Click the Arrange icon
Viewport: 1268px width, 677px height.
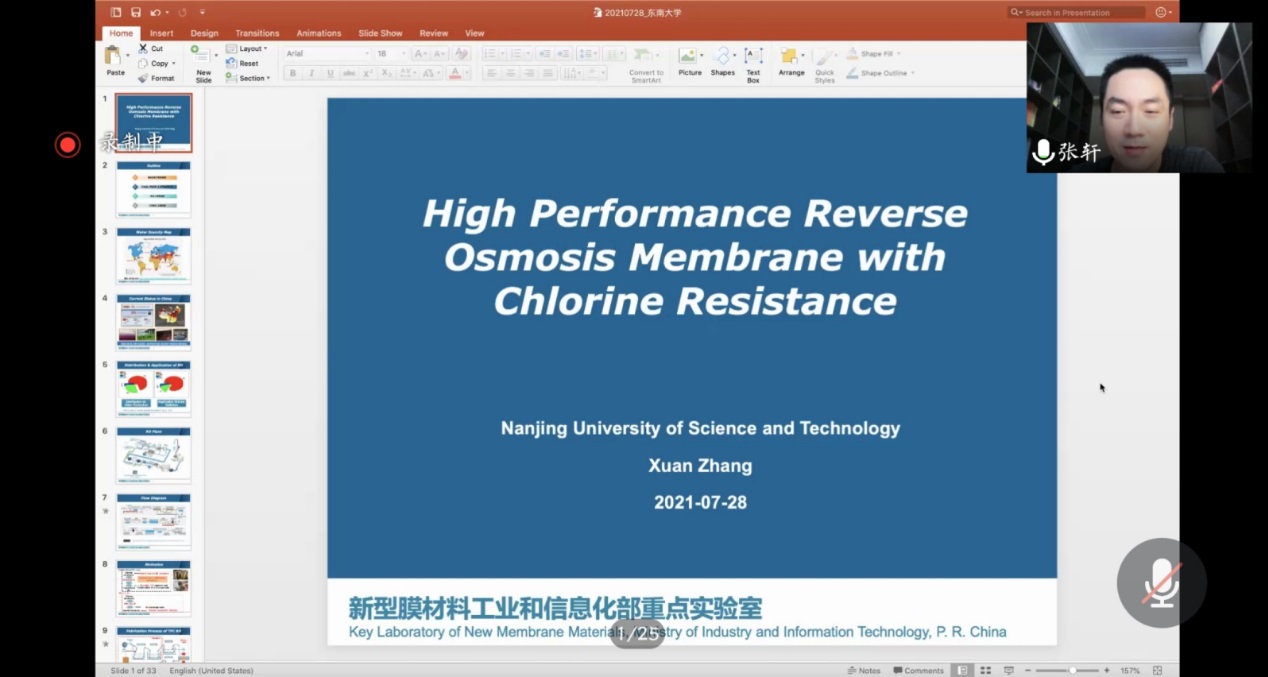pos(790,57)
